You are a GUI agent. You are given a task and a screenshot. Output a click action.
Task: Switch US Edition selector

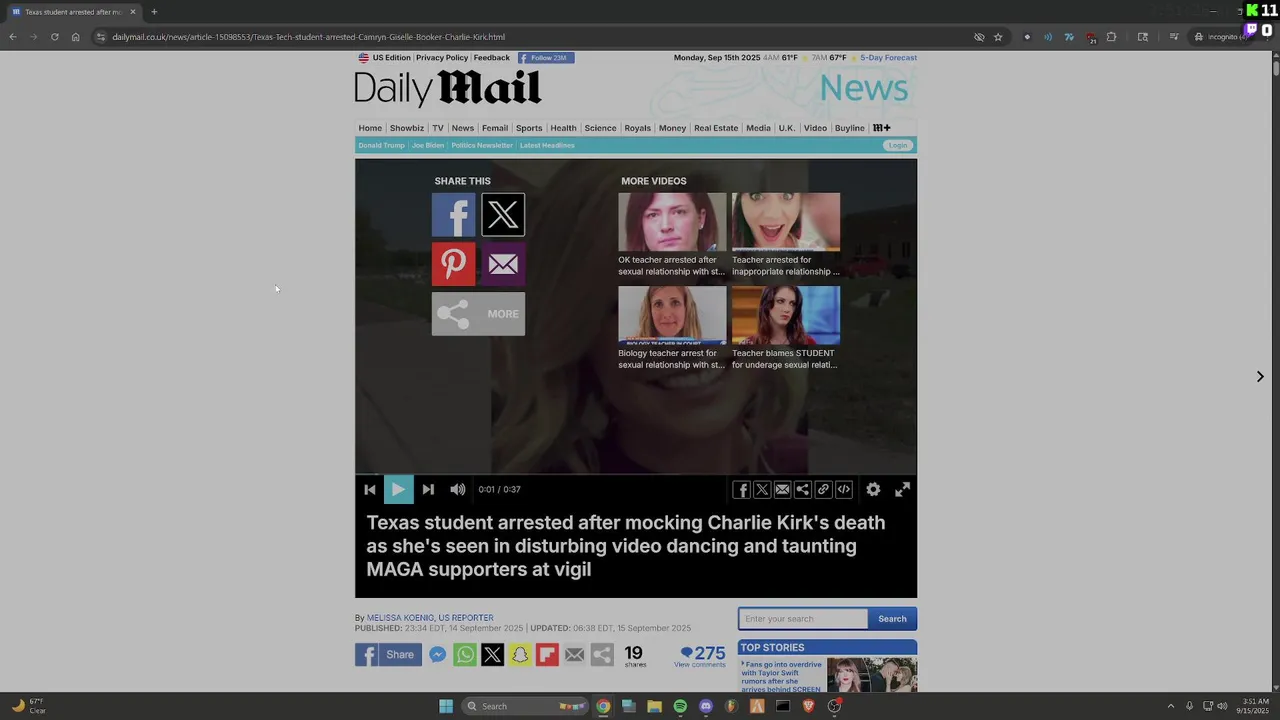tap(385, 58)
